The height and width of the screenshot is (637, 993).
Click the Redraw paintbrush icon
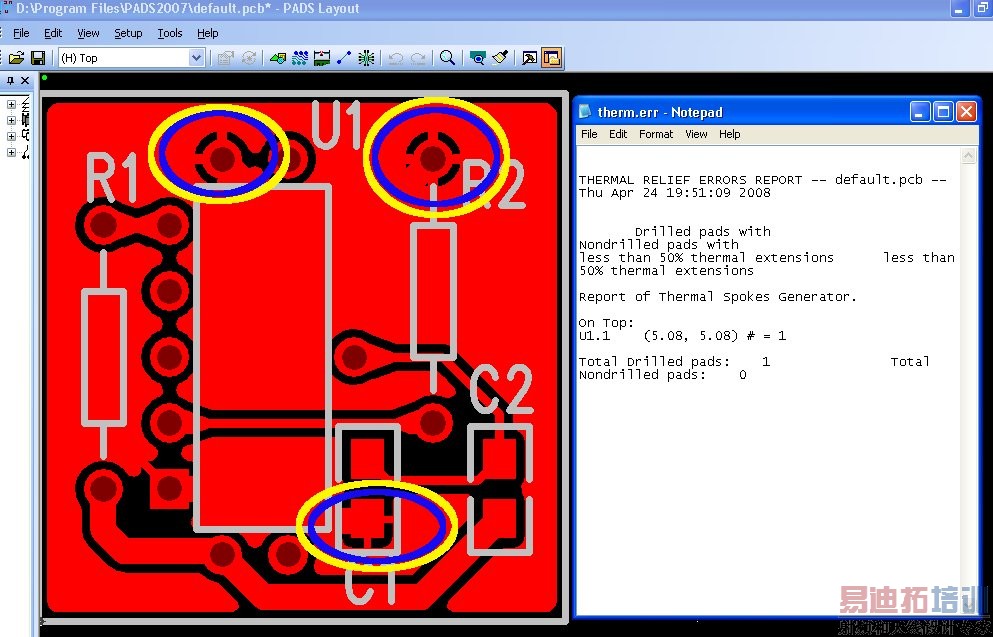(500, 58)
